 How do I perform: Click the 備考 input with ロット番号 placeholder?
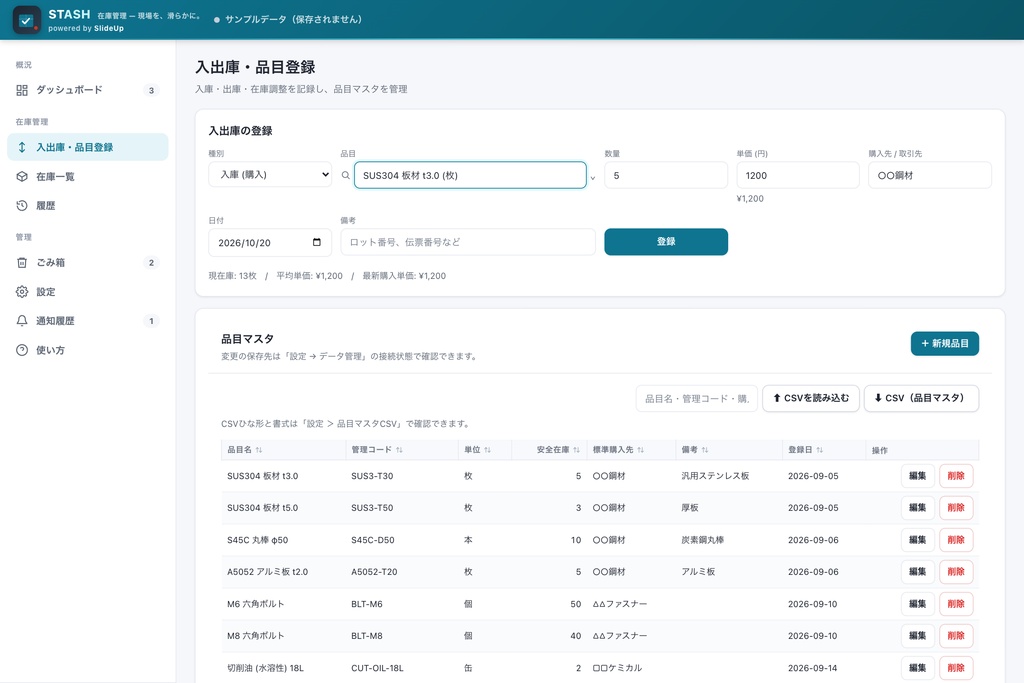pos(468,242)
